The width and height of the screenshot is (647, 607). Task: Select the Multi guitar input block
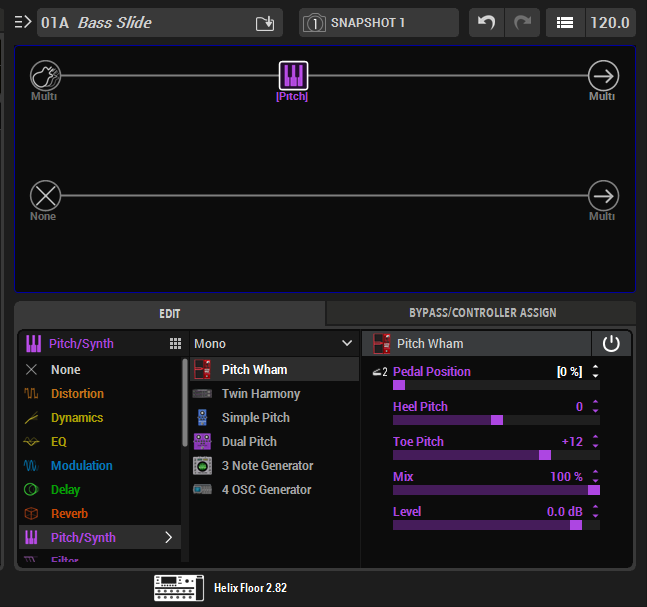pyautogui.click(x=45, y=76)
